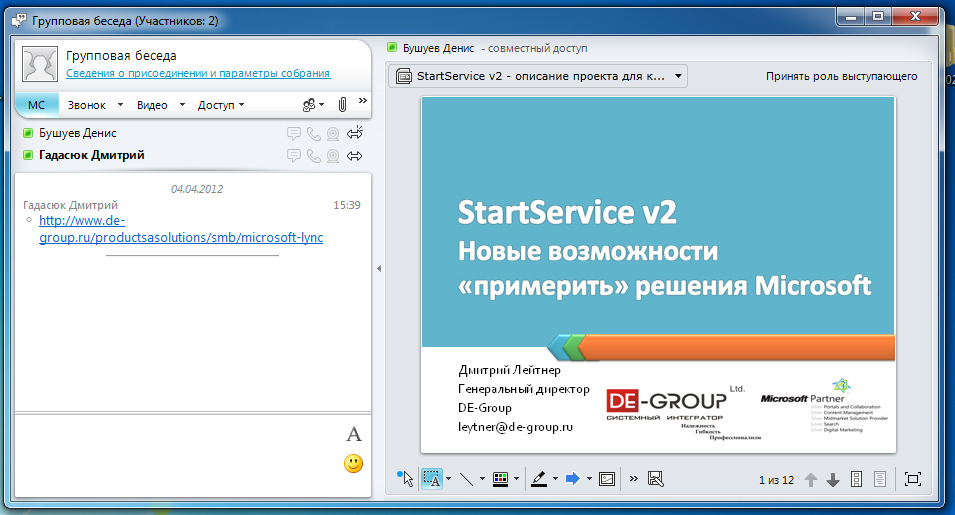Click the 04.04.2012 date label
The height and width of the screenshot is (515, 955).
(197, 189)
